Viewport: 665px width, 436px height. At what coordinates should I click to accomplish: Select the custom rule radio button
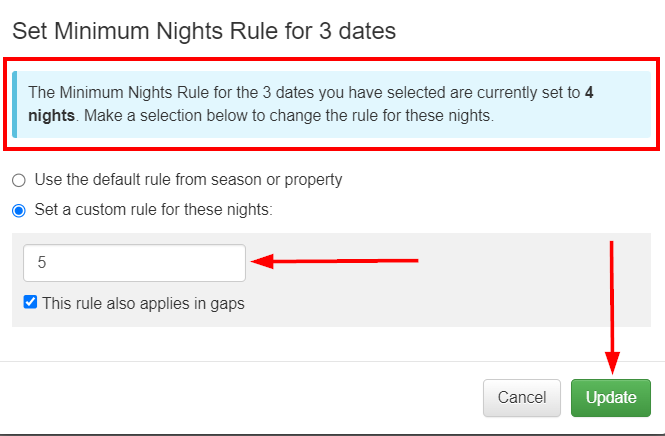pos(19,211)
